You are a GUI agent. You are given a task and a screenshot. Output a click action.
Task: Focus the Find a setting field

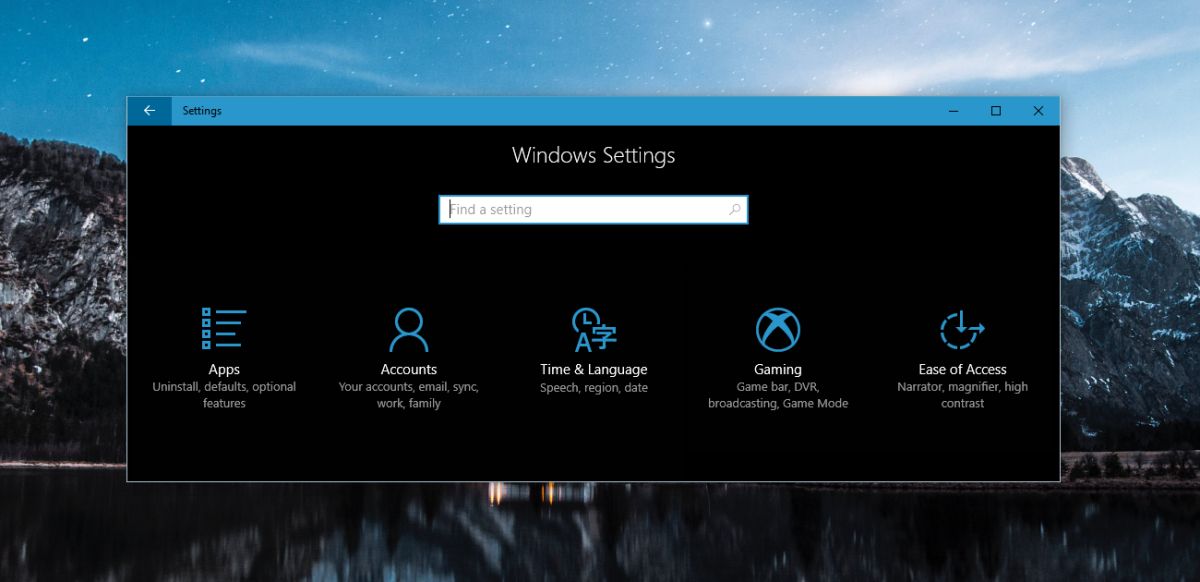pos(593,210)
